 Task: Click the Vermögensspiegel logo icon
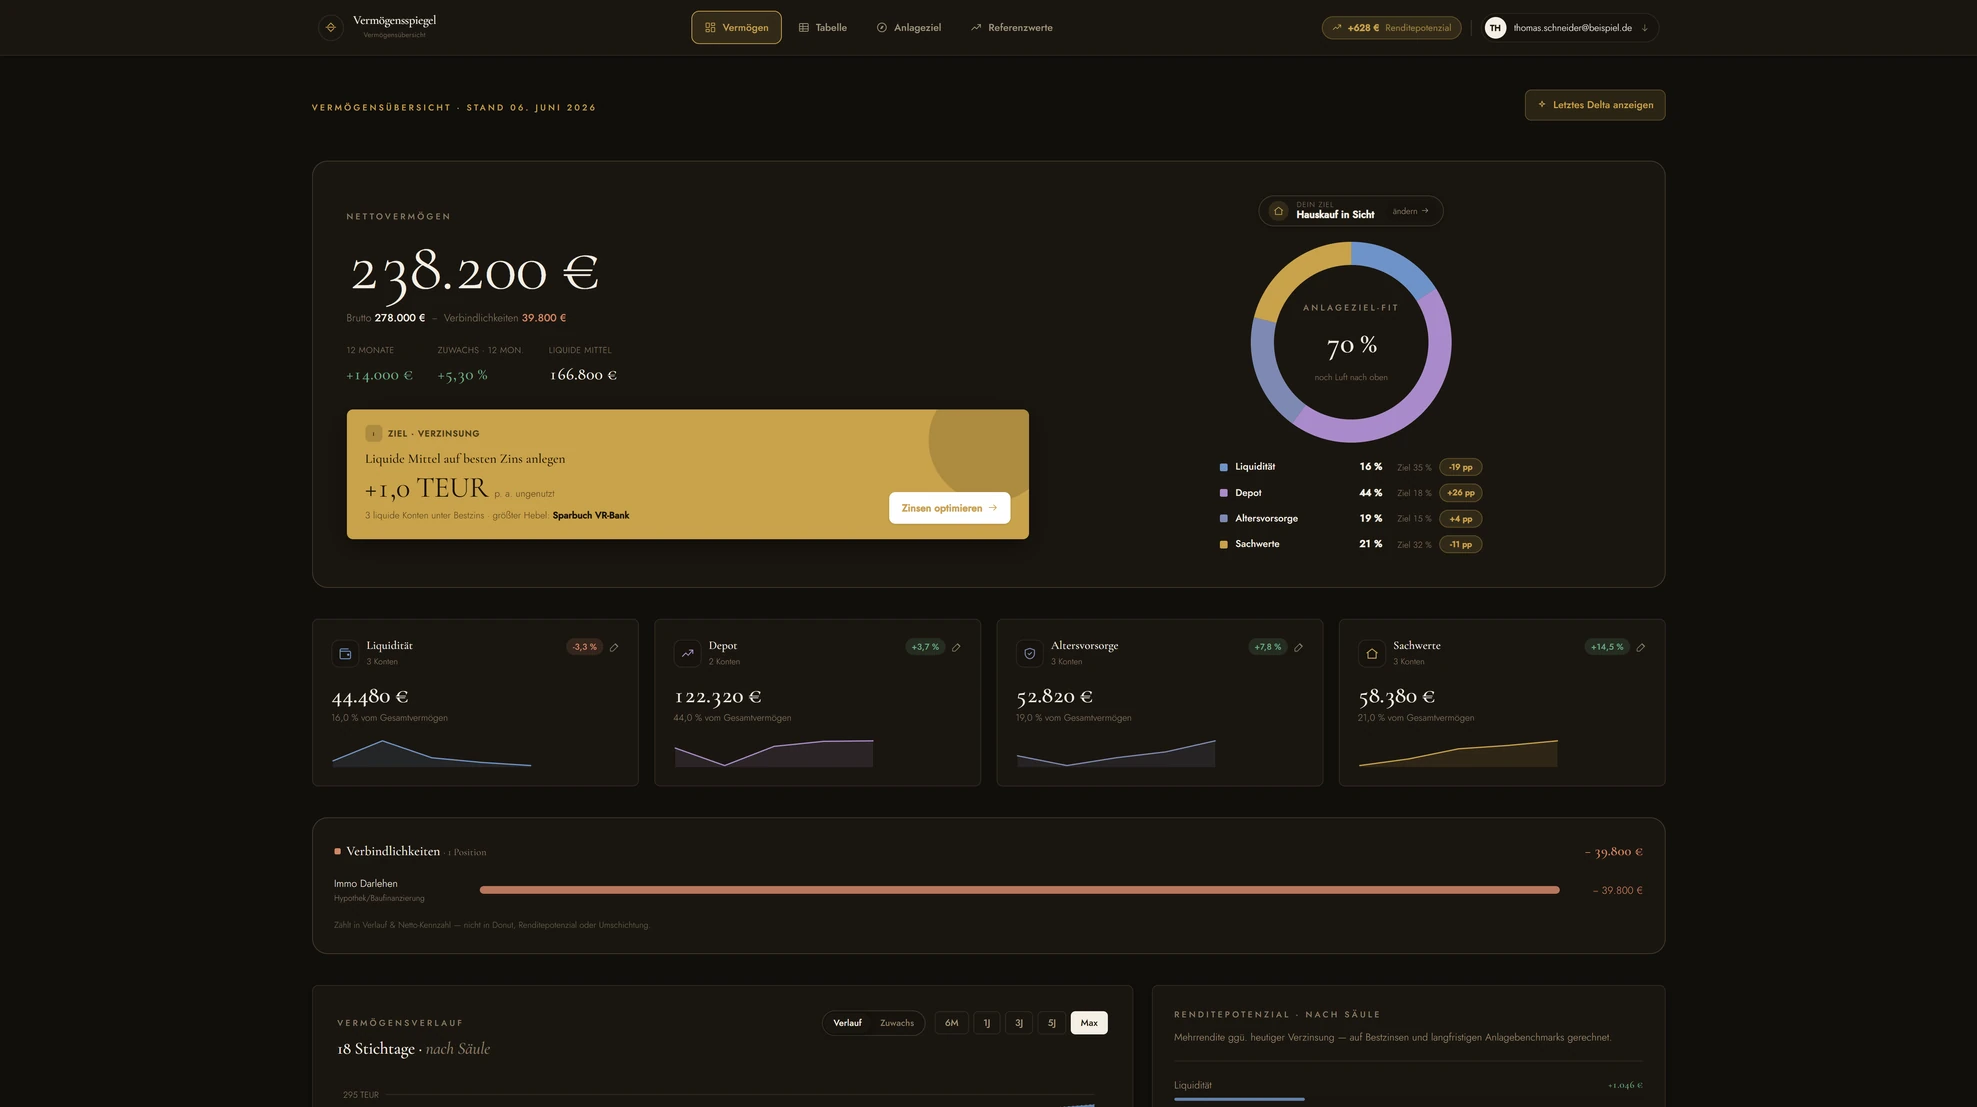point(330,27)
